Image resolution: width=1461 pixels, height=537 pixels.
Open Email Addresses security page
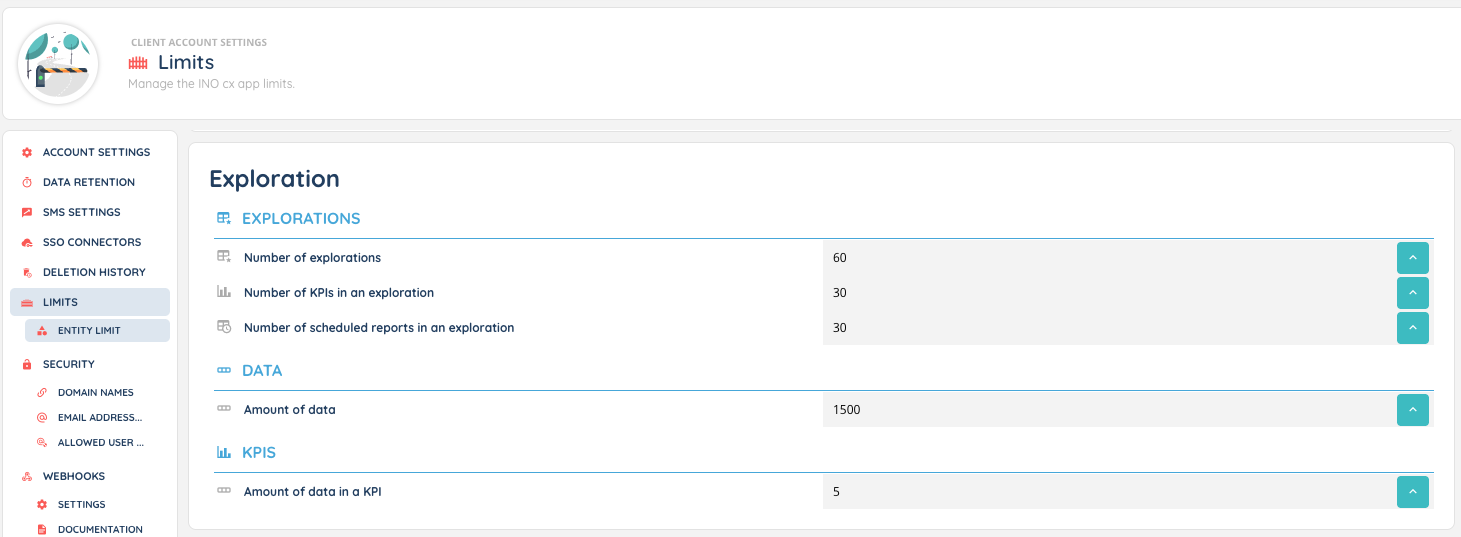click(99, 418)
